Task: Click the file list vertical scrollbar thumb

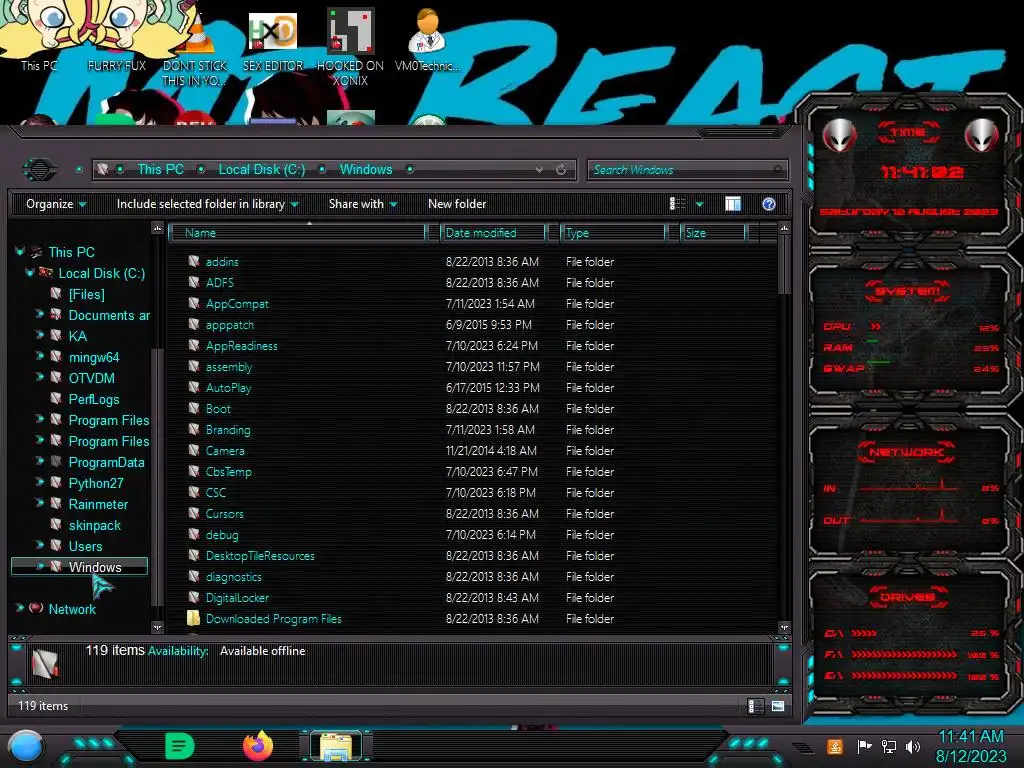Action: click(x=784, y=265)
